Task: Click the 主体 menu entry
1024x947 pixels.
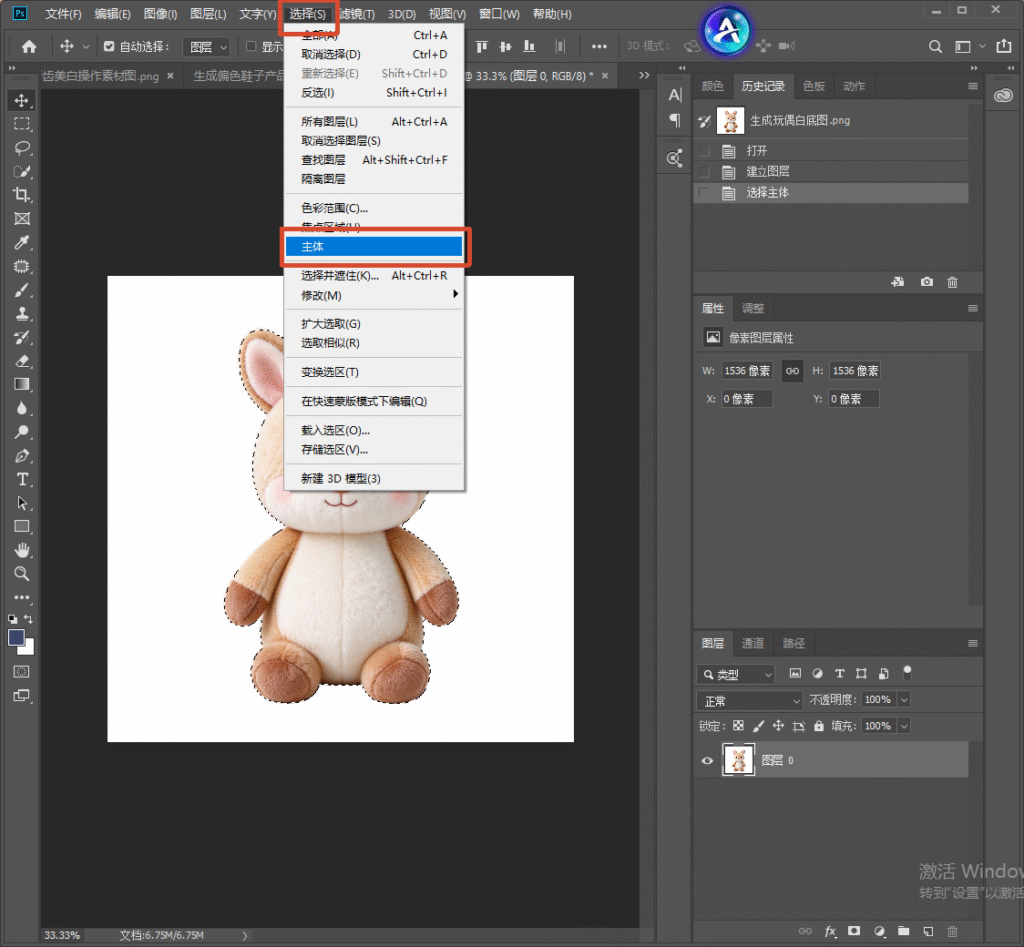Action: (x=374, y=246)
